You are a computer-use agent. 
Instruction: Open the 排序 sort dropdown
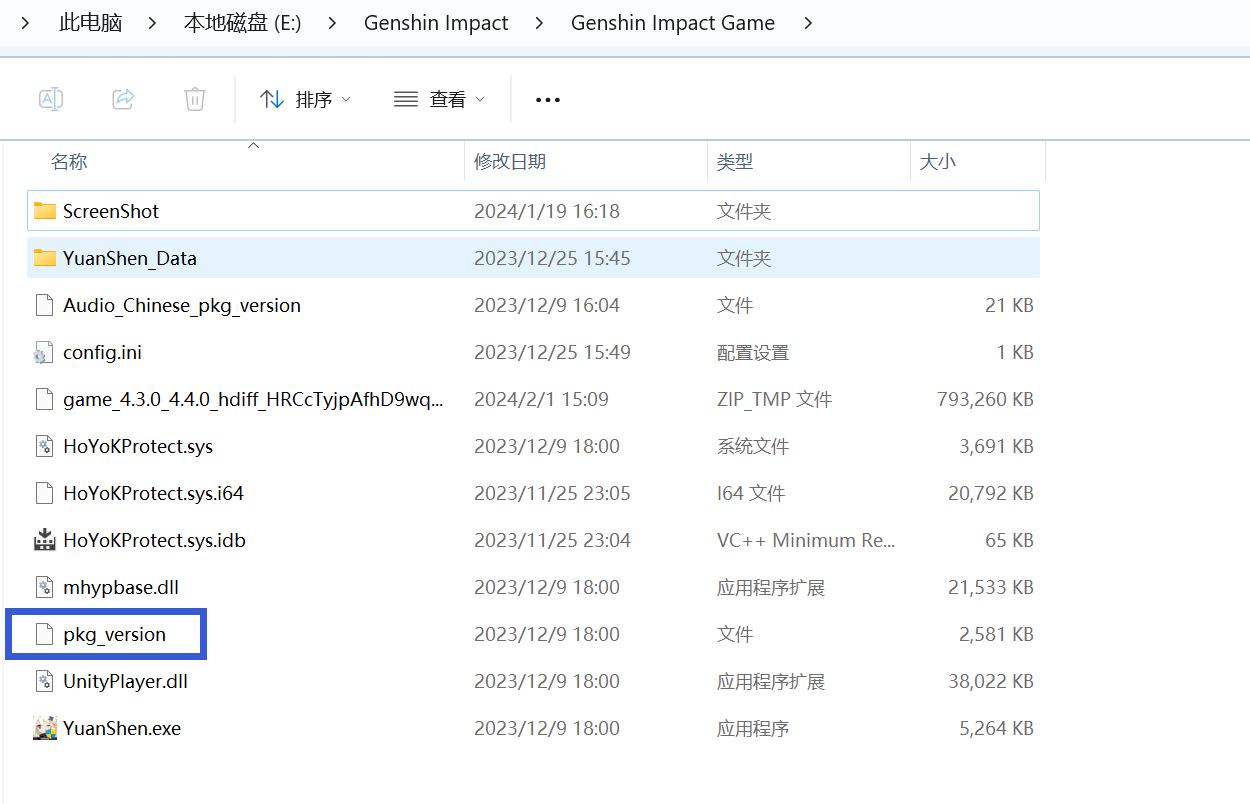[306, 100]
